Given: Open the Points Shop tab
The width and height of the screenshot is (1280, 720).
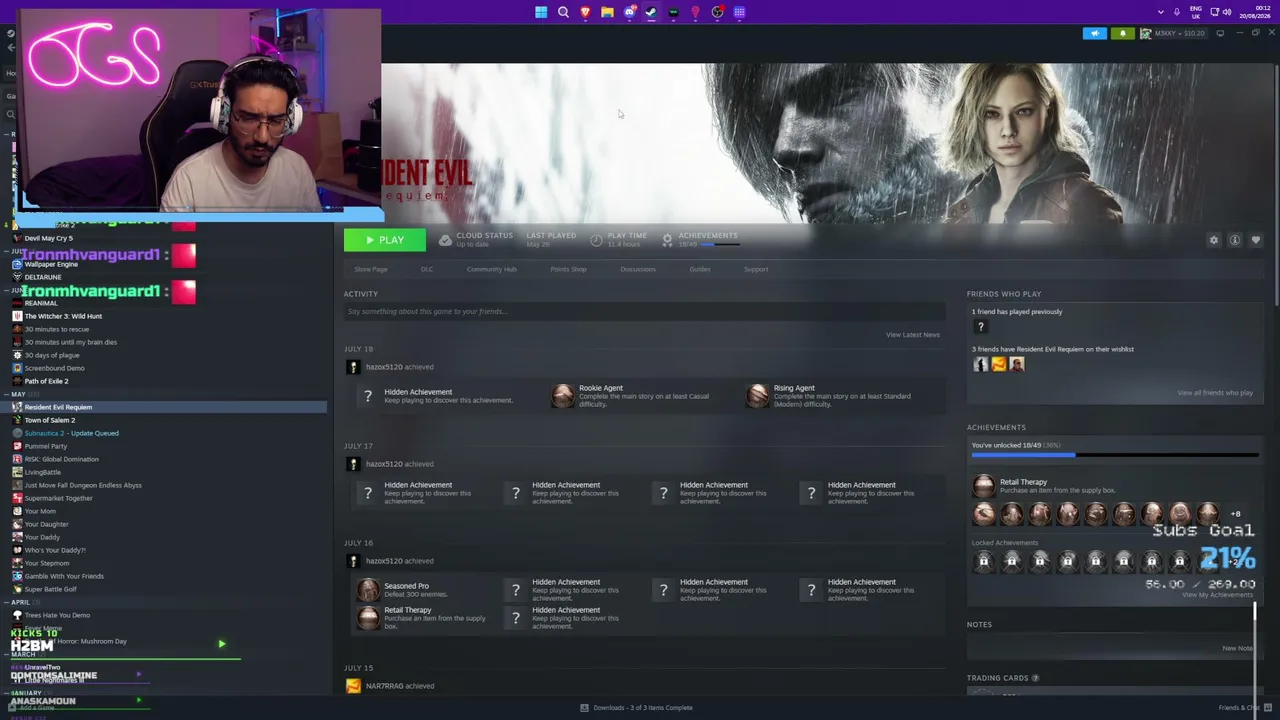Looking at the screenshot, I should coord(568,269).
